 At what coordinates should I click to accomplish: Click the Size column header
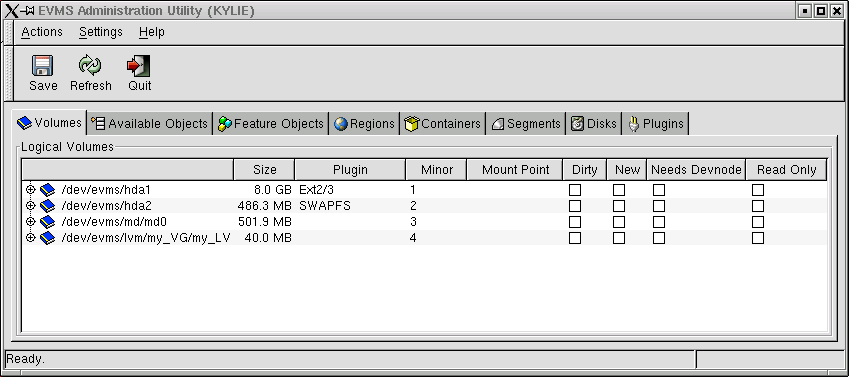[264, 170]
